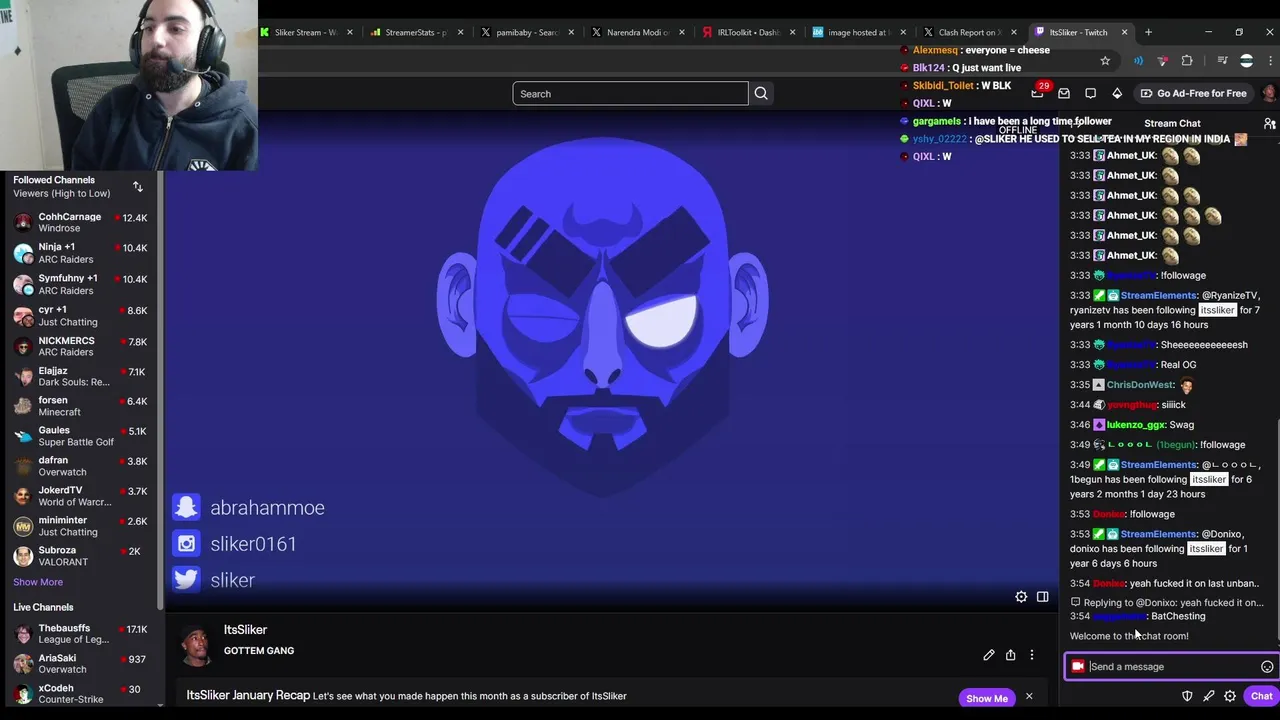Screen dimensions: 1280x720
Task: Open AriaSaki Overwatch live channel
Action: [80, 664]
